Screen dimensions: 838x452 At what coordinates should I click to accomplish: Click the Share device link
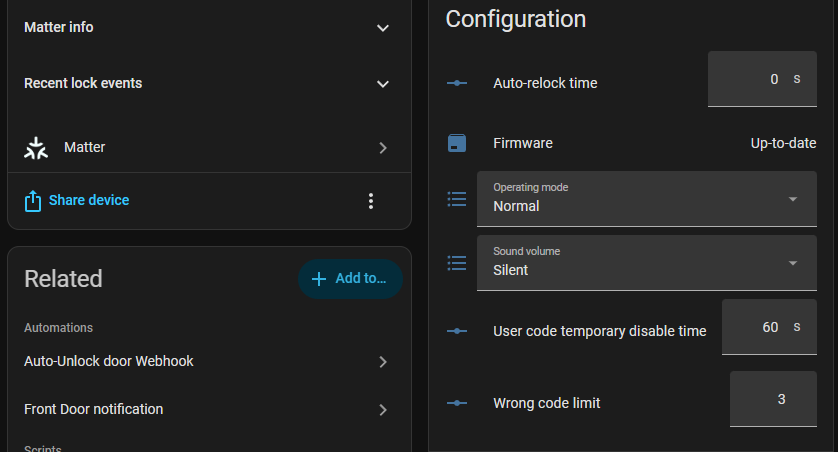click(89, 200)
